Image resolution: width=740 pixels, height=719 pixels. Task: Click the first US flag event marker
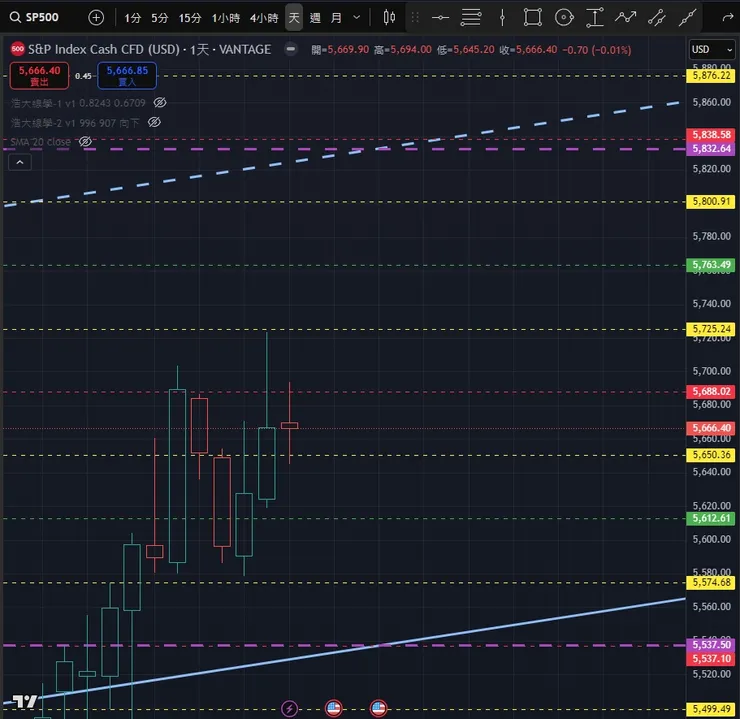coord(334,709)
